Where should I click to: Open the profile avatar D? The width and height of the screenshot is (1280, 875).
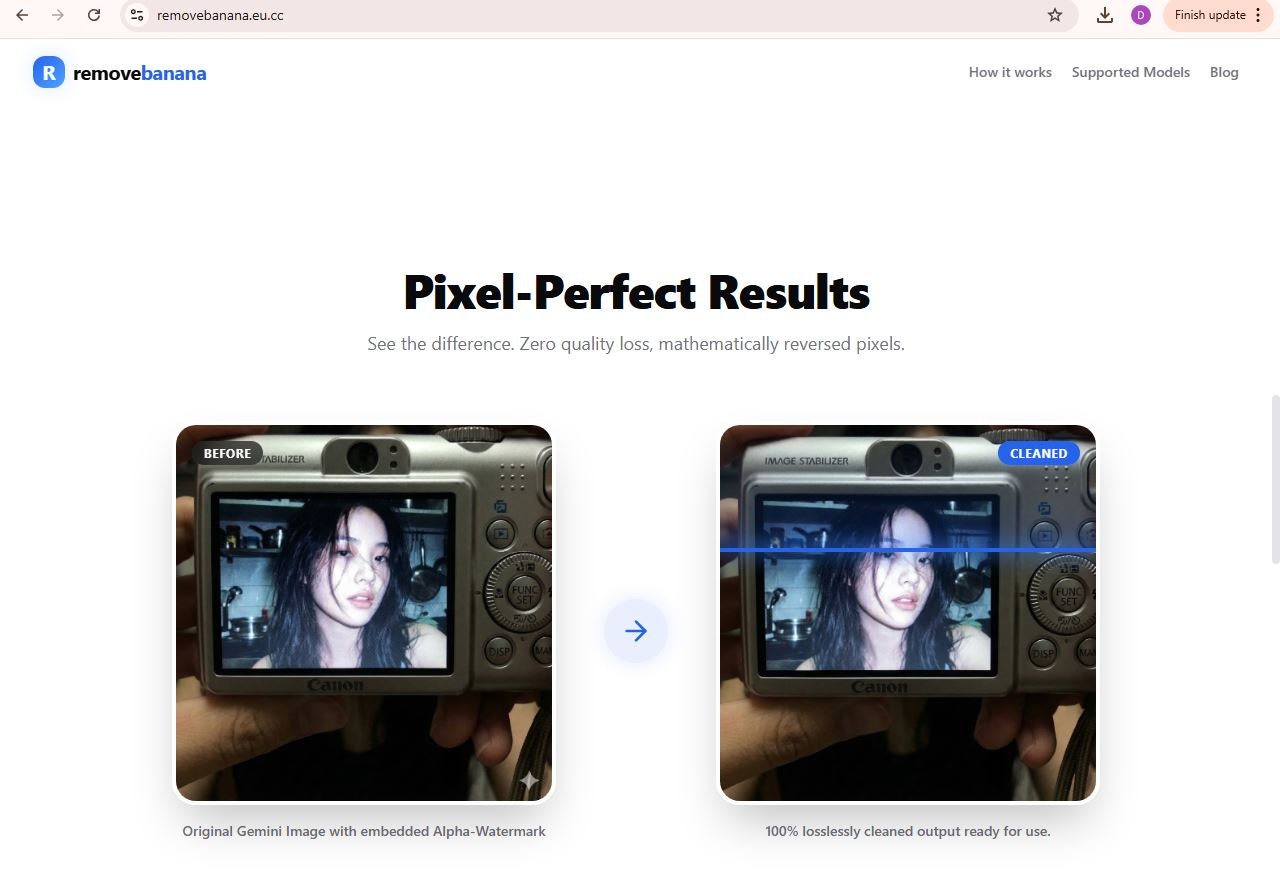[1141, 15]
